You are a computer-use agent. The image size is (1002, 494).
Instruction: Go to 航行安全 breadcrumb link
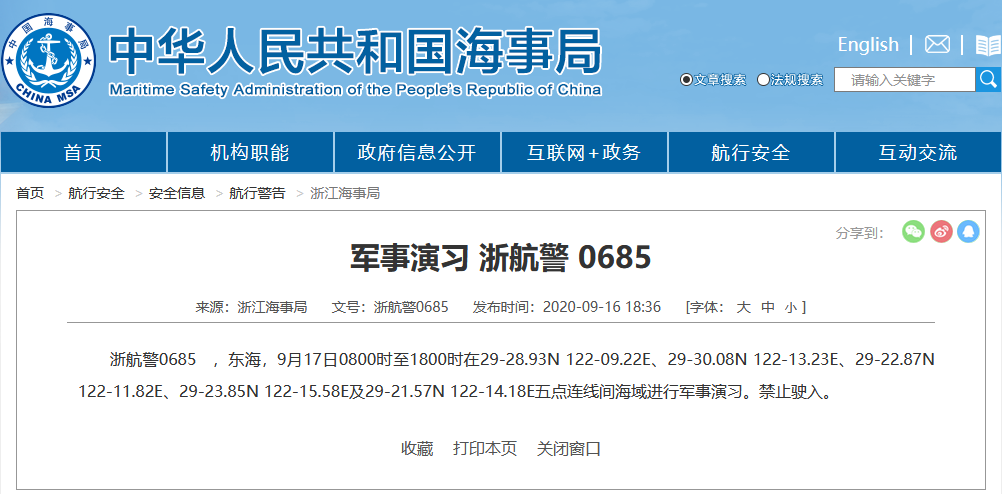(x=96, y=193)
